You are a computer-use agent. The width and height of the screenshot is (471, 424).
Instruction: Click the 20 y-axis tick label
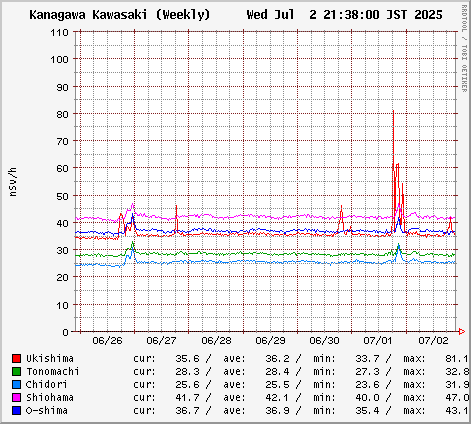coord(62,277)
